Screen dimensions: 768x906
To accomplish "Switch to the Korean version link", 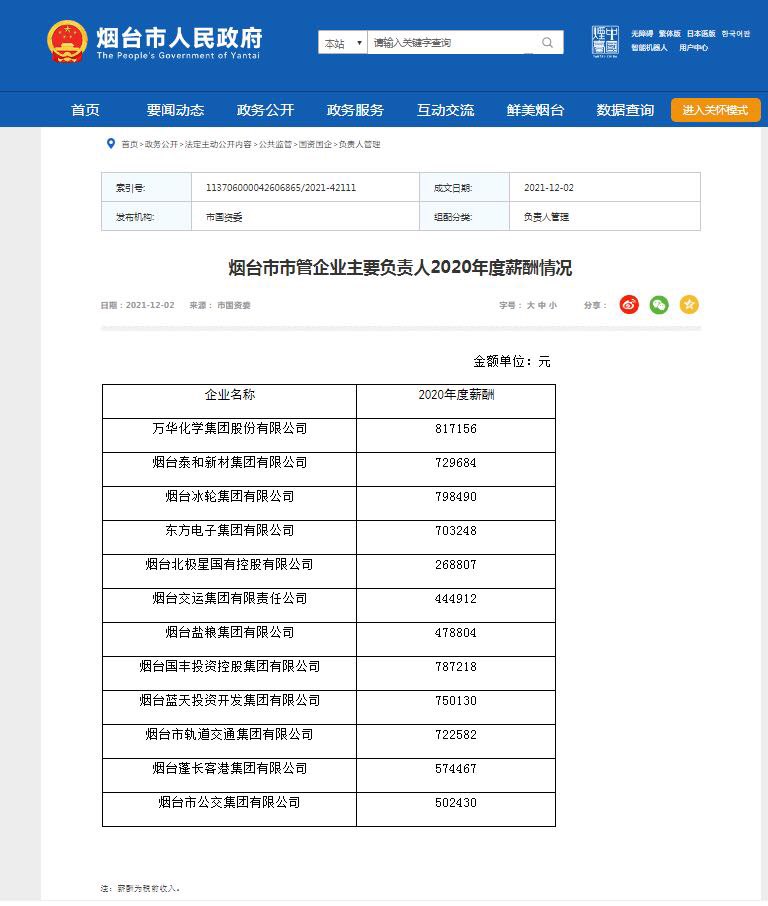I will (x=736, y=34).
